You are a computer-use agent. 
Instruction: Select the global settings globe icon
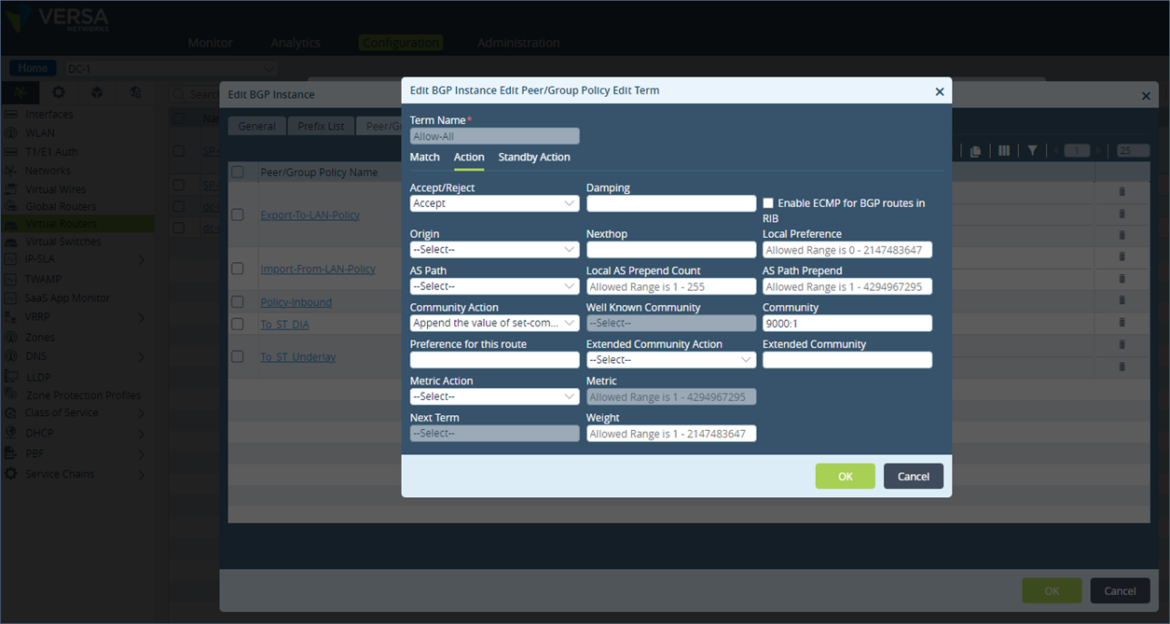coord(133,92)
